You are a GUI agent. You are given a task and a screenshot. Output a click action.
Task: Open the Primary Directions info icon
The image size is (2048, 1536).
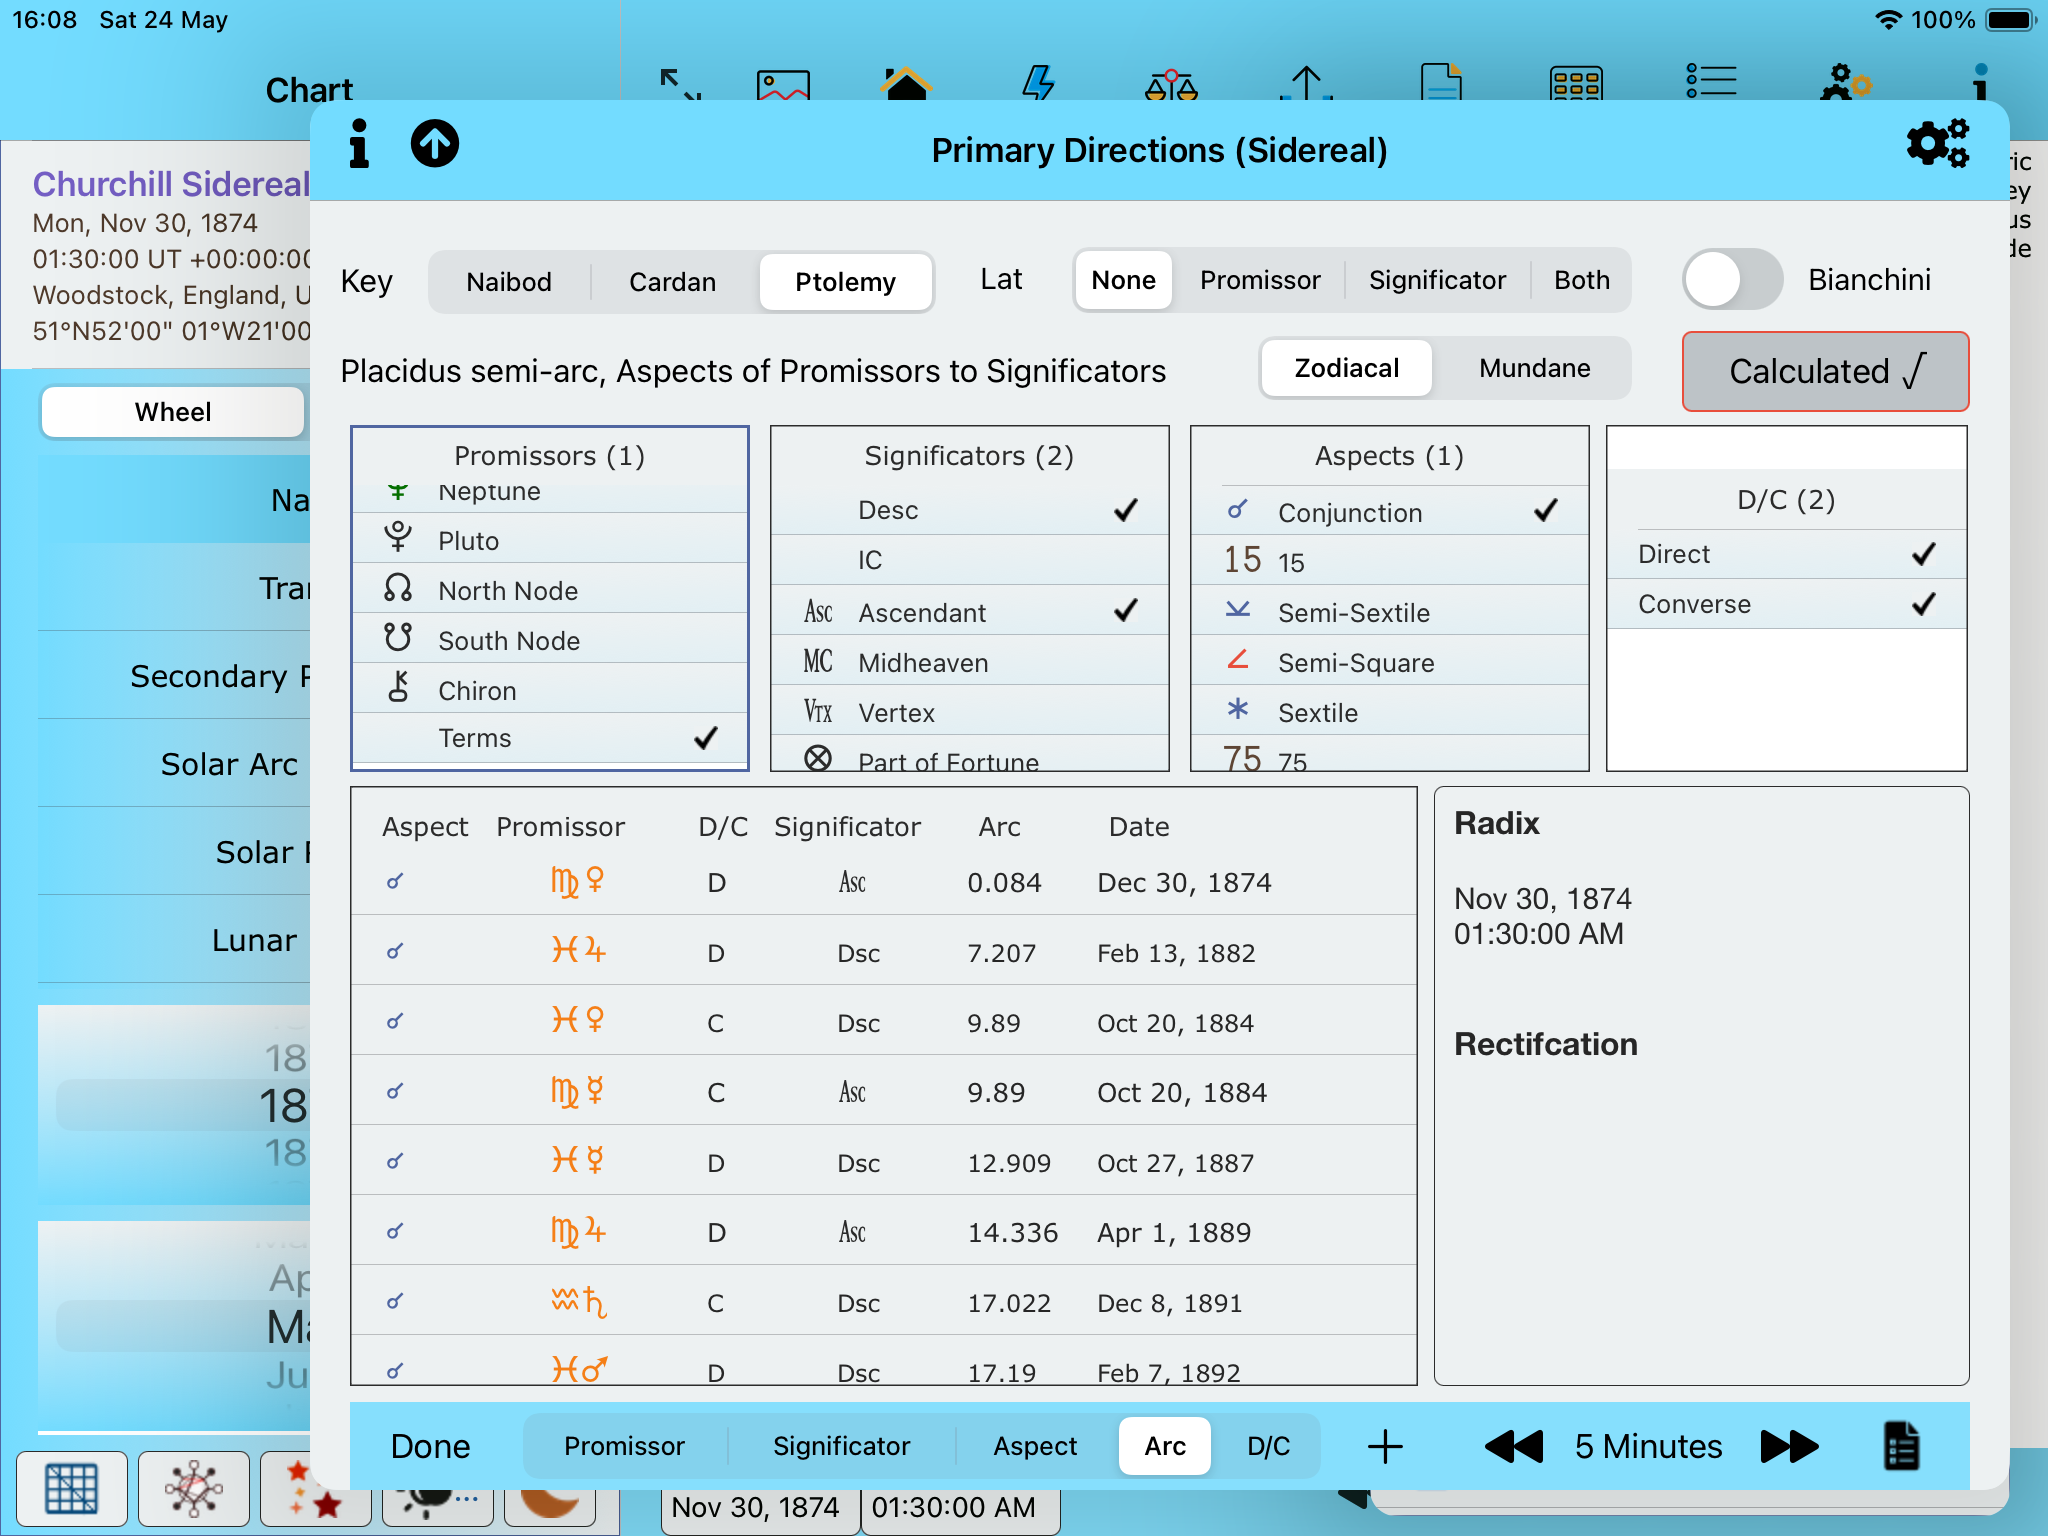coord(359,145)
